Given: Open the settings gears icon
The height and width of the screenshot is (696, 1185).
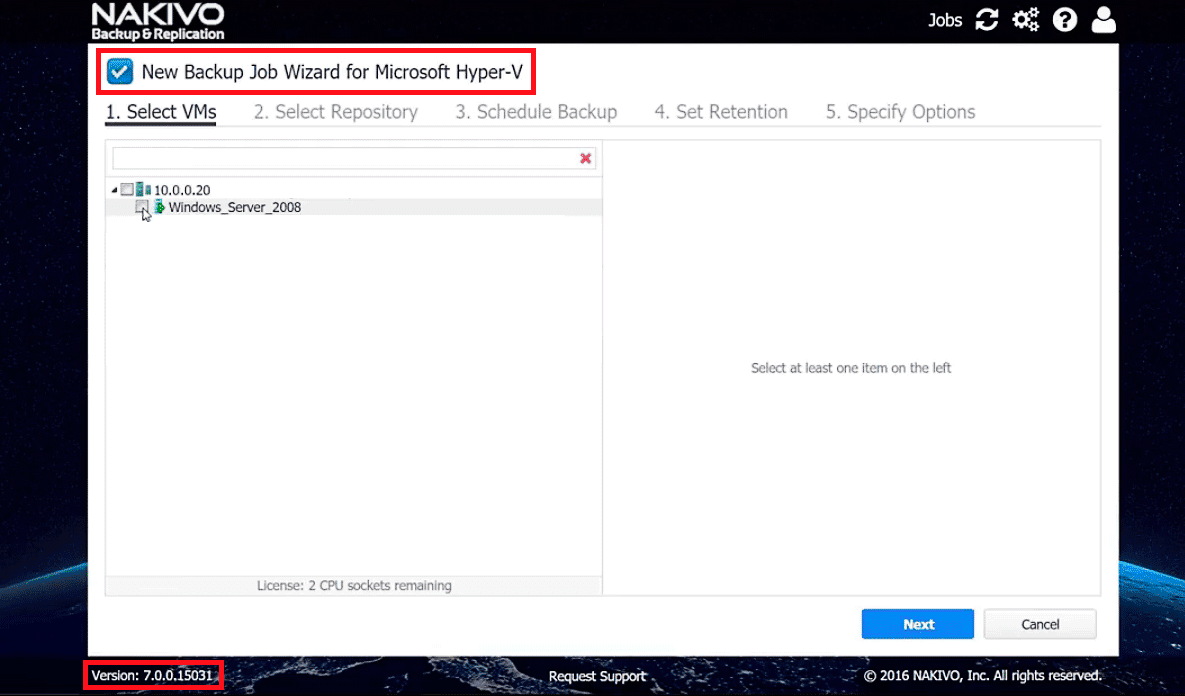Looking at the screenshot, I should [x=1026, y=20].
